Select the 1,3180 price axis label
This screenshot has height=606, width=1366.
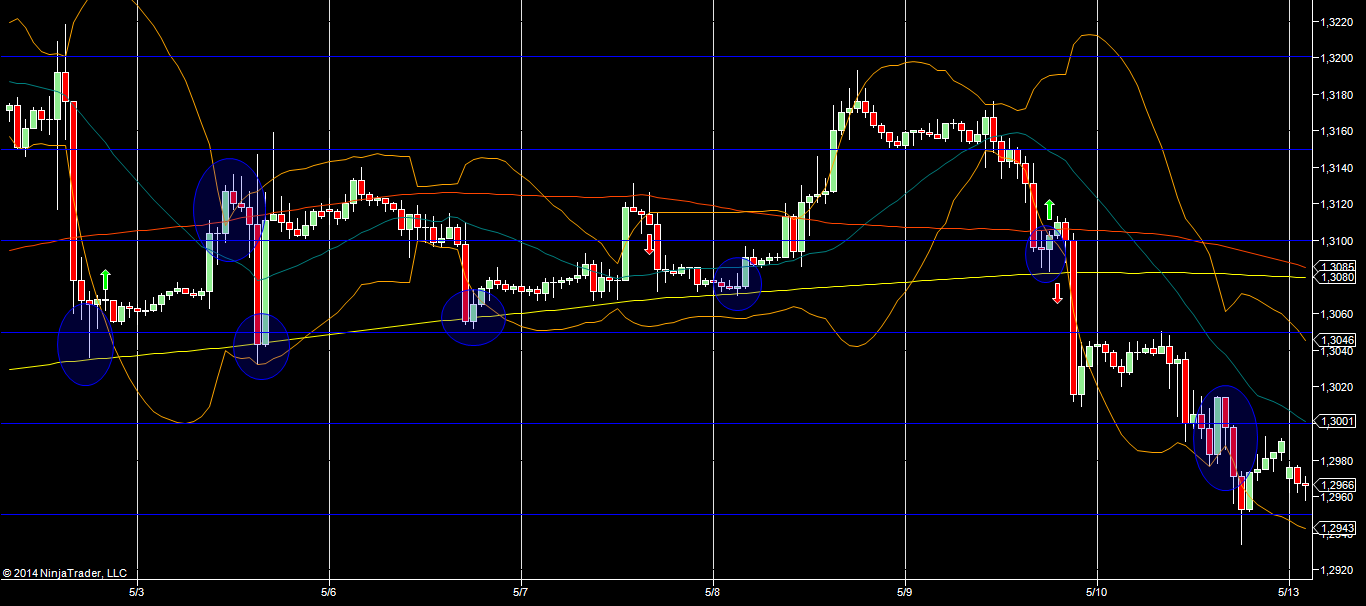coord(1338,95)
